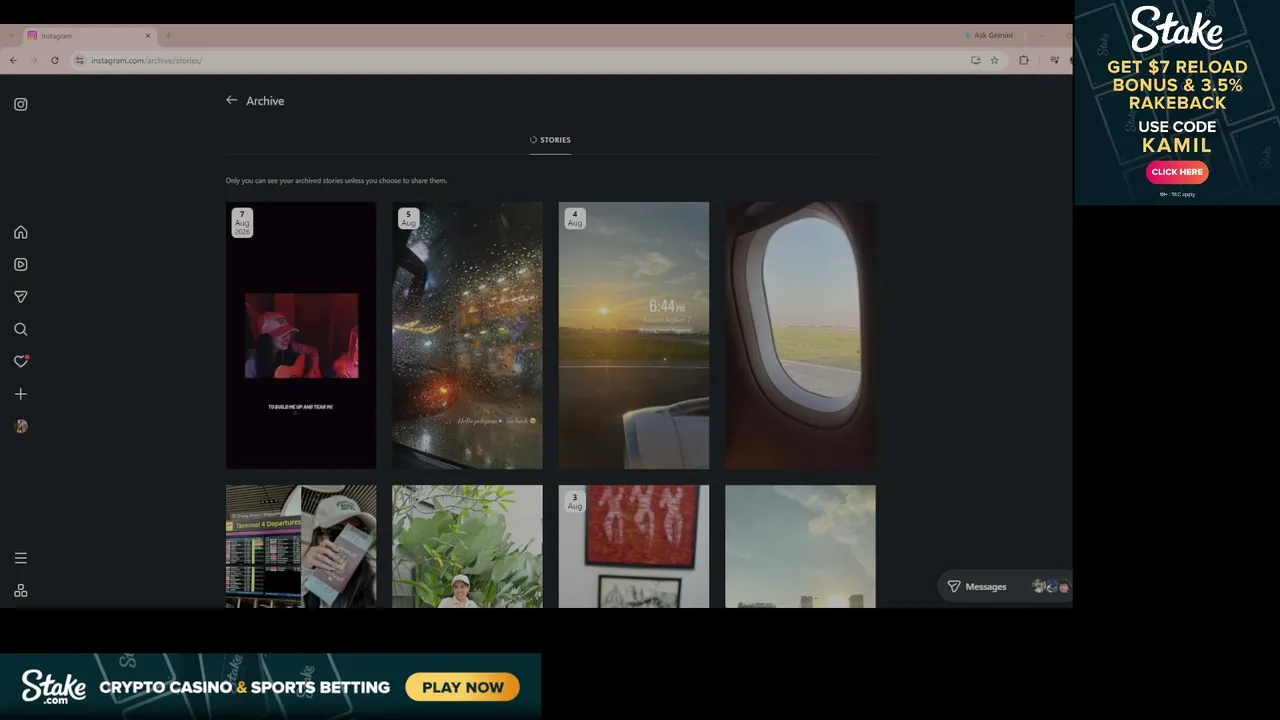This screenshot has height=720, width=1280.
Task: Click the 'Only you can see your archived stories' note
Action: point(336,181)
